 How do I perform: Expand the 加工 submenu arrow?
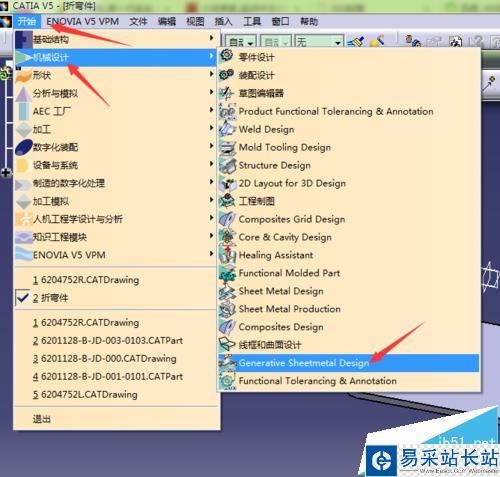click(212, 128)
